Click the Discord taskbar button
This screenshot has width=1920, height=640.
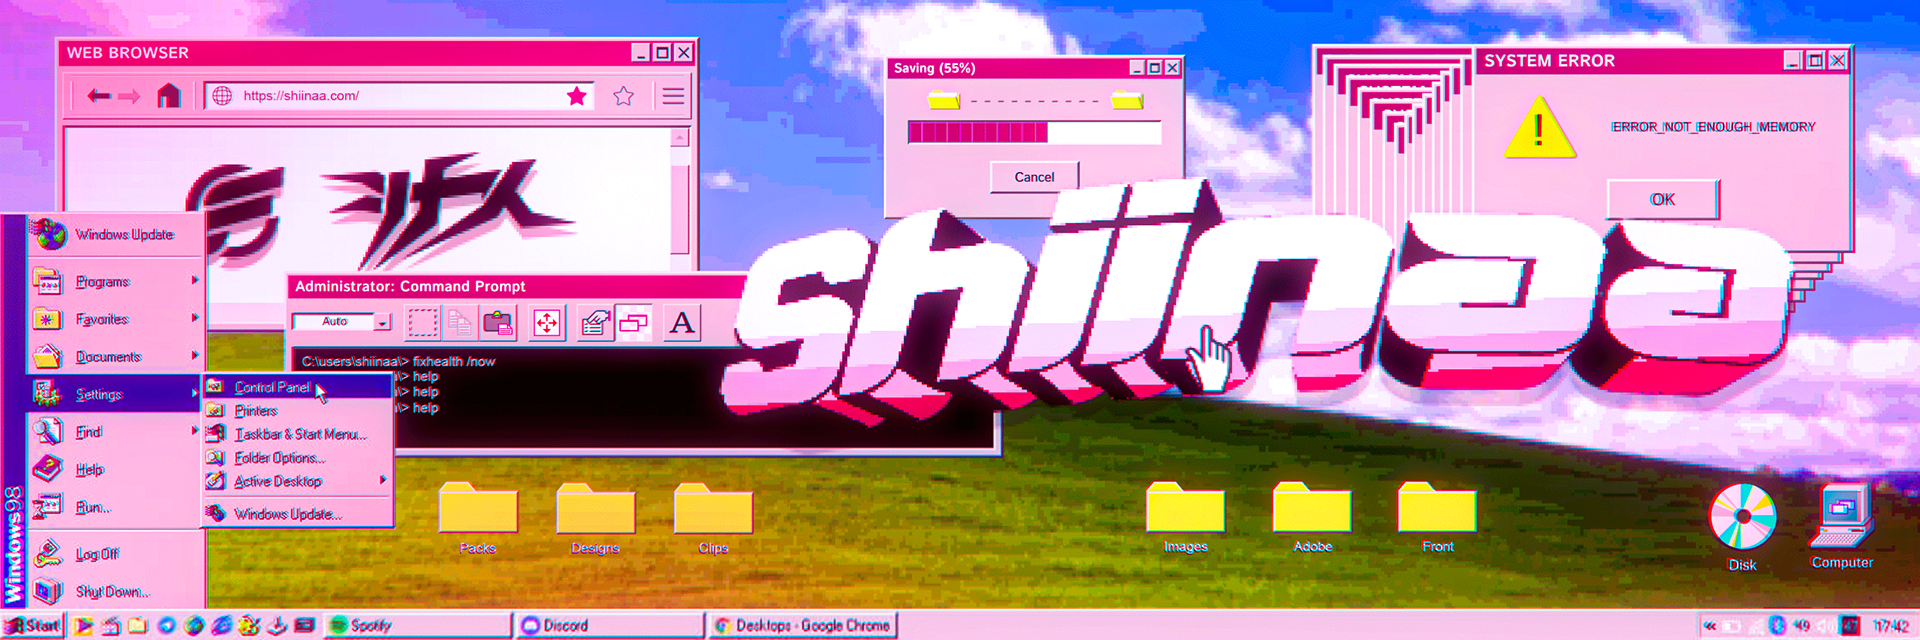[611, 625]
